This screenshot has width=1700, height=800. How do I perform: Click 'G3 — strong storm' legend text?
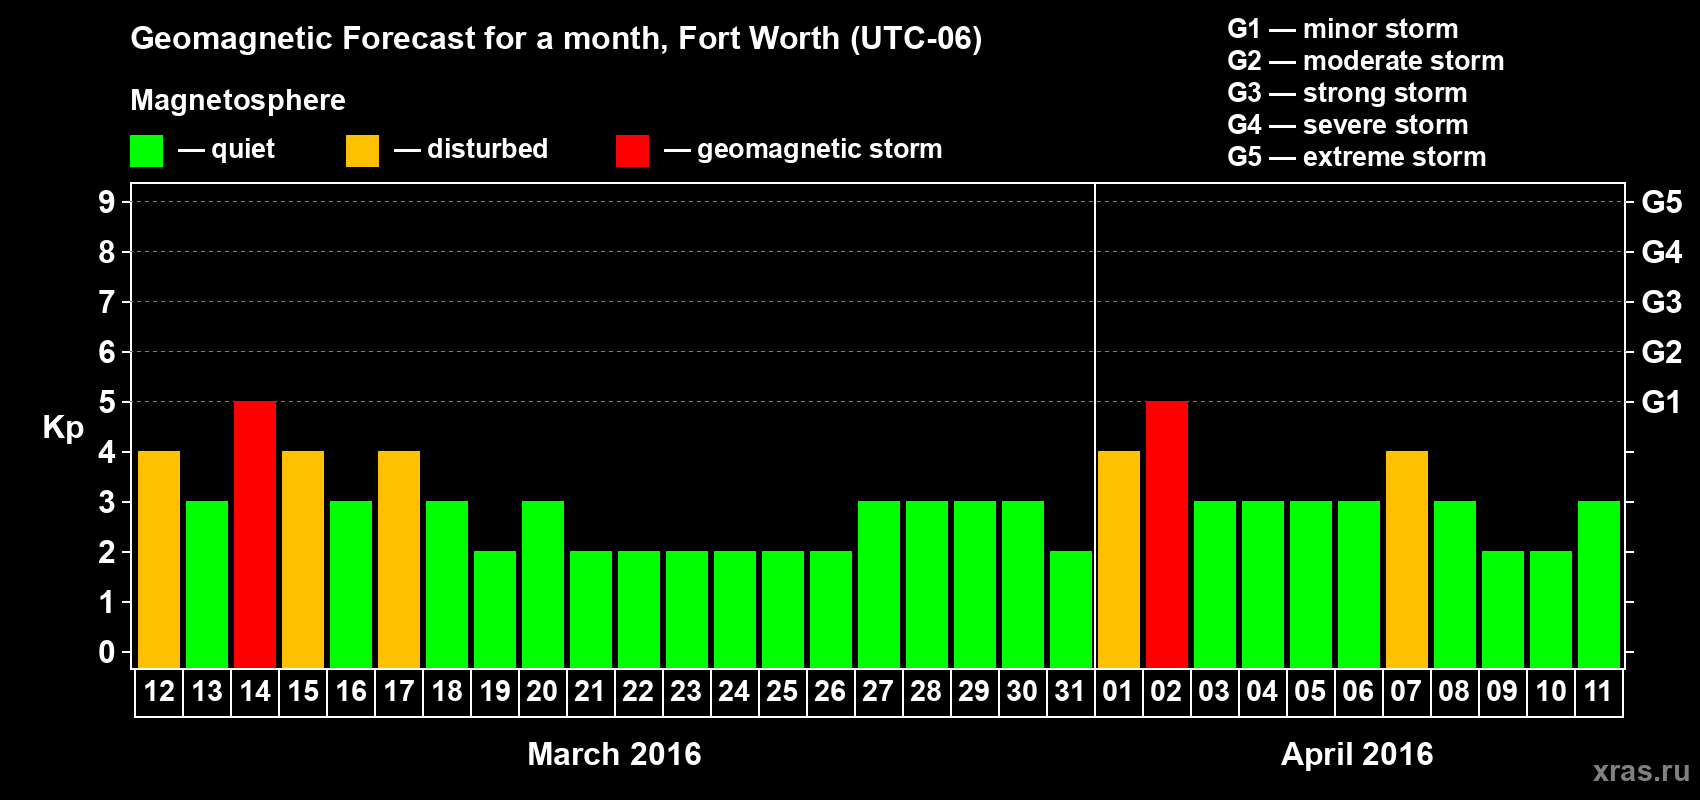tap(1347, 93)
